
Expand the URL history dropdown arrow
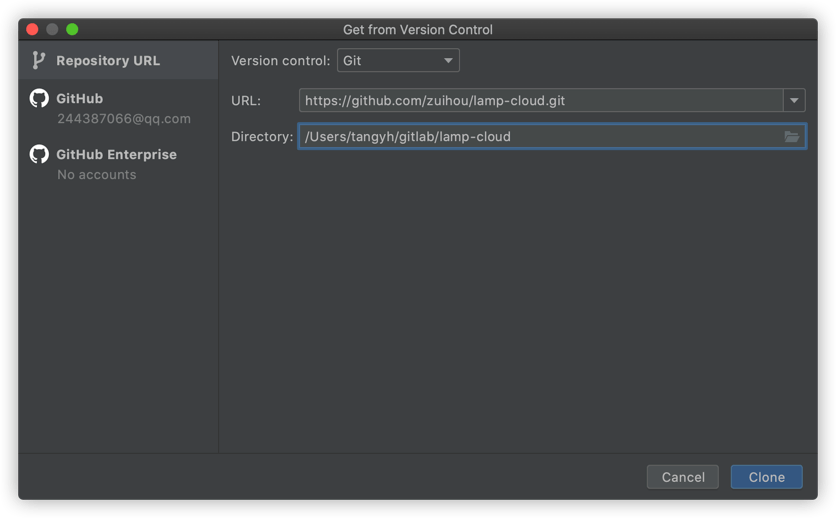click(x=794, y=100)
